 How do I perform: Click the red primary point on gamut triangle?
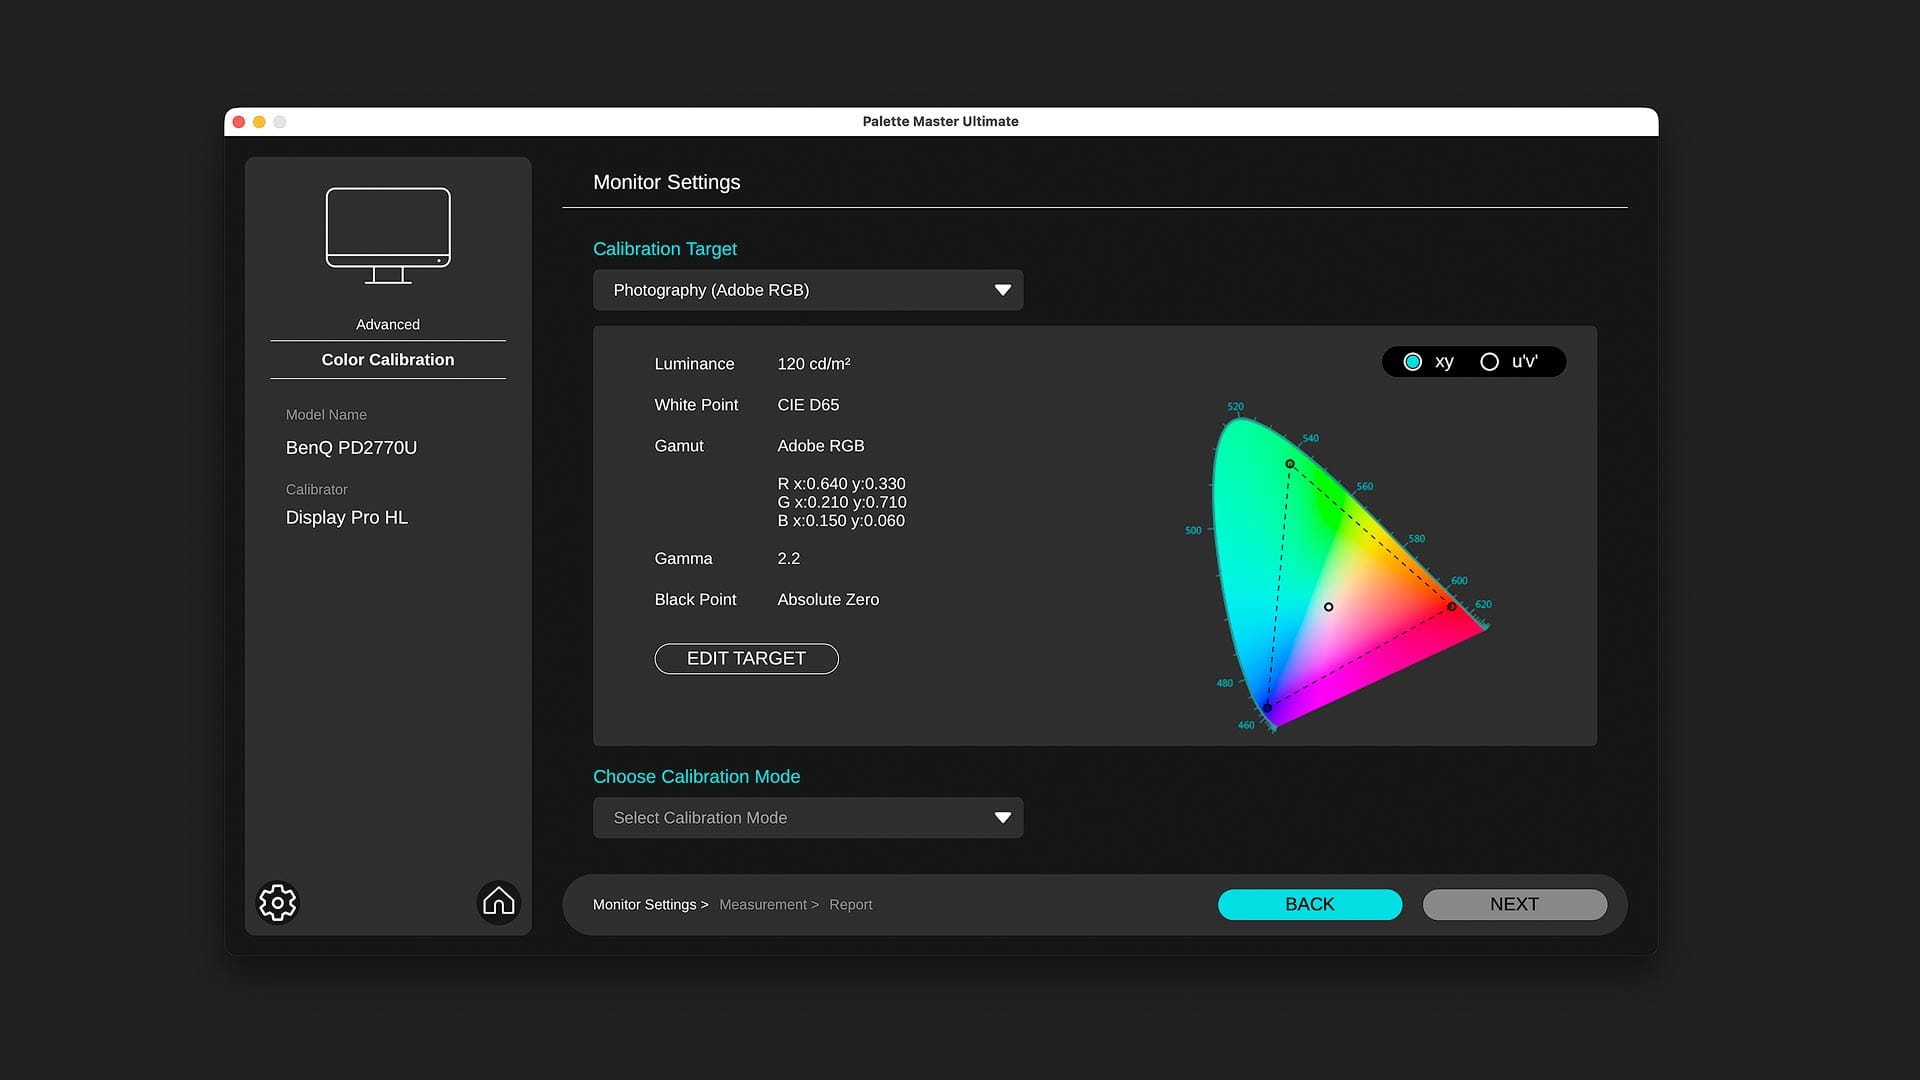click(x=1452, y=607)
